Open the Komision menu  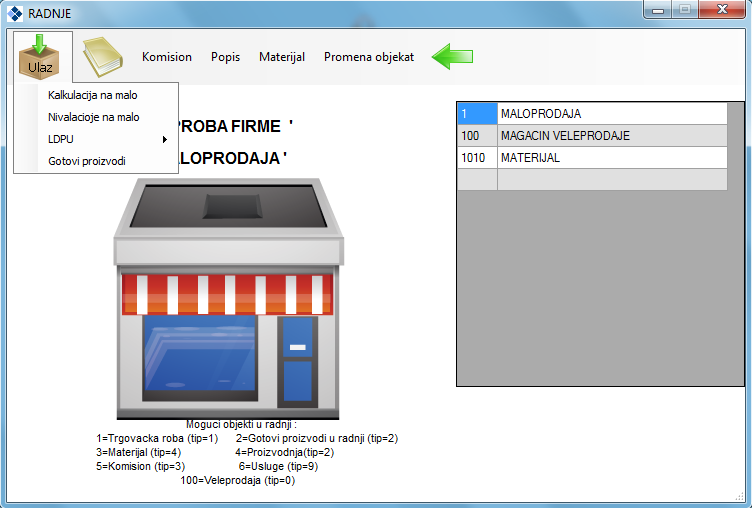click(167, 57)
